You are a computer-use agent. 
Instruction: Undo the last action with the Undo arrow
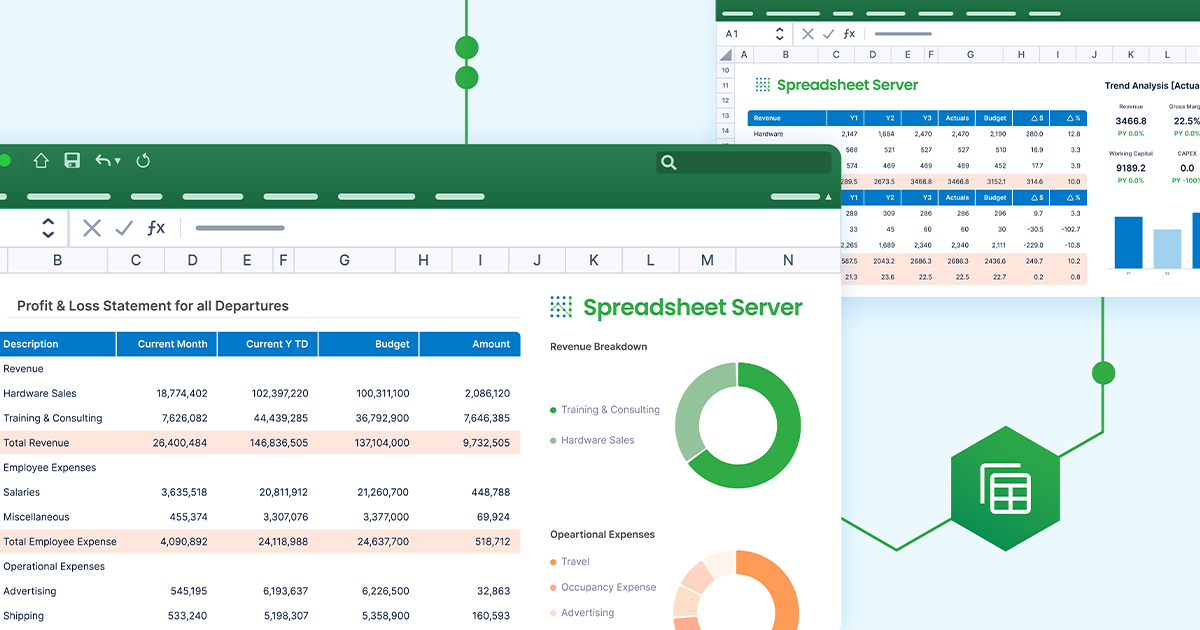pyautogui.click(x=103, y=160)
